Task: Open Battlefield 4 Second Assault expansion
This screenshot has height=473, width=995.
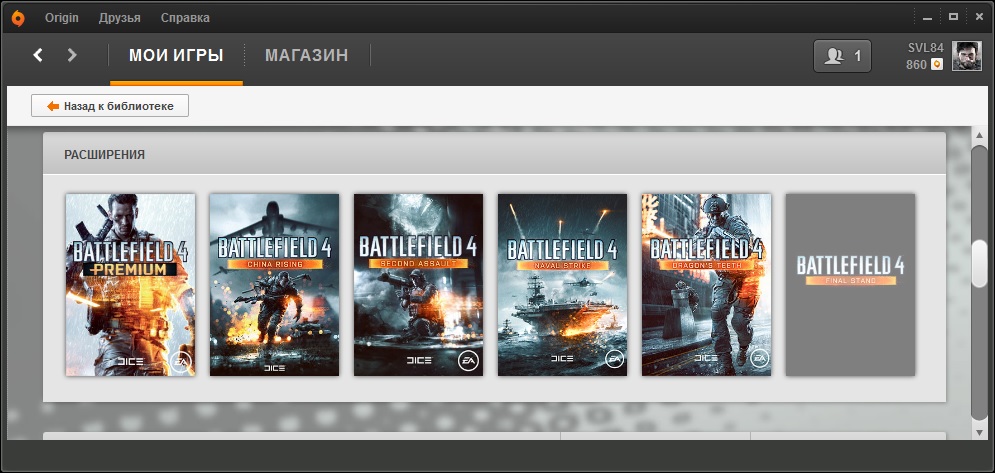Action: [418, 284]
